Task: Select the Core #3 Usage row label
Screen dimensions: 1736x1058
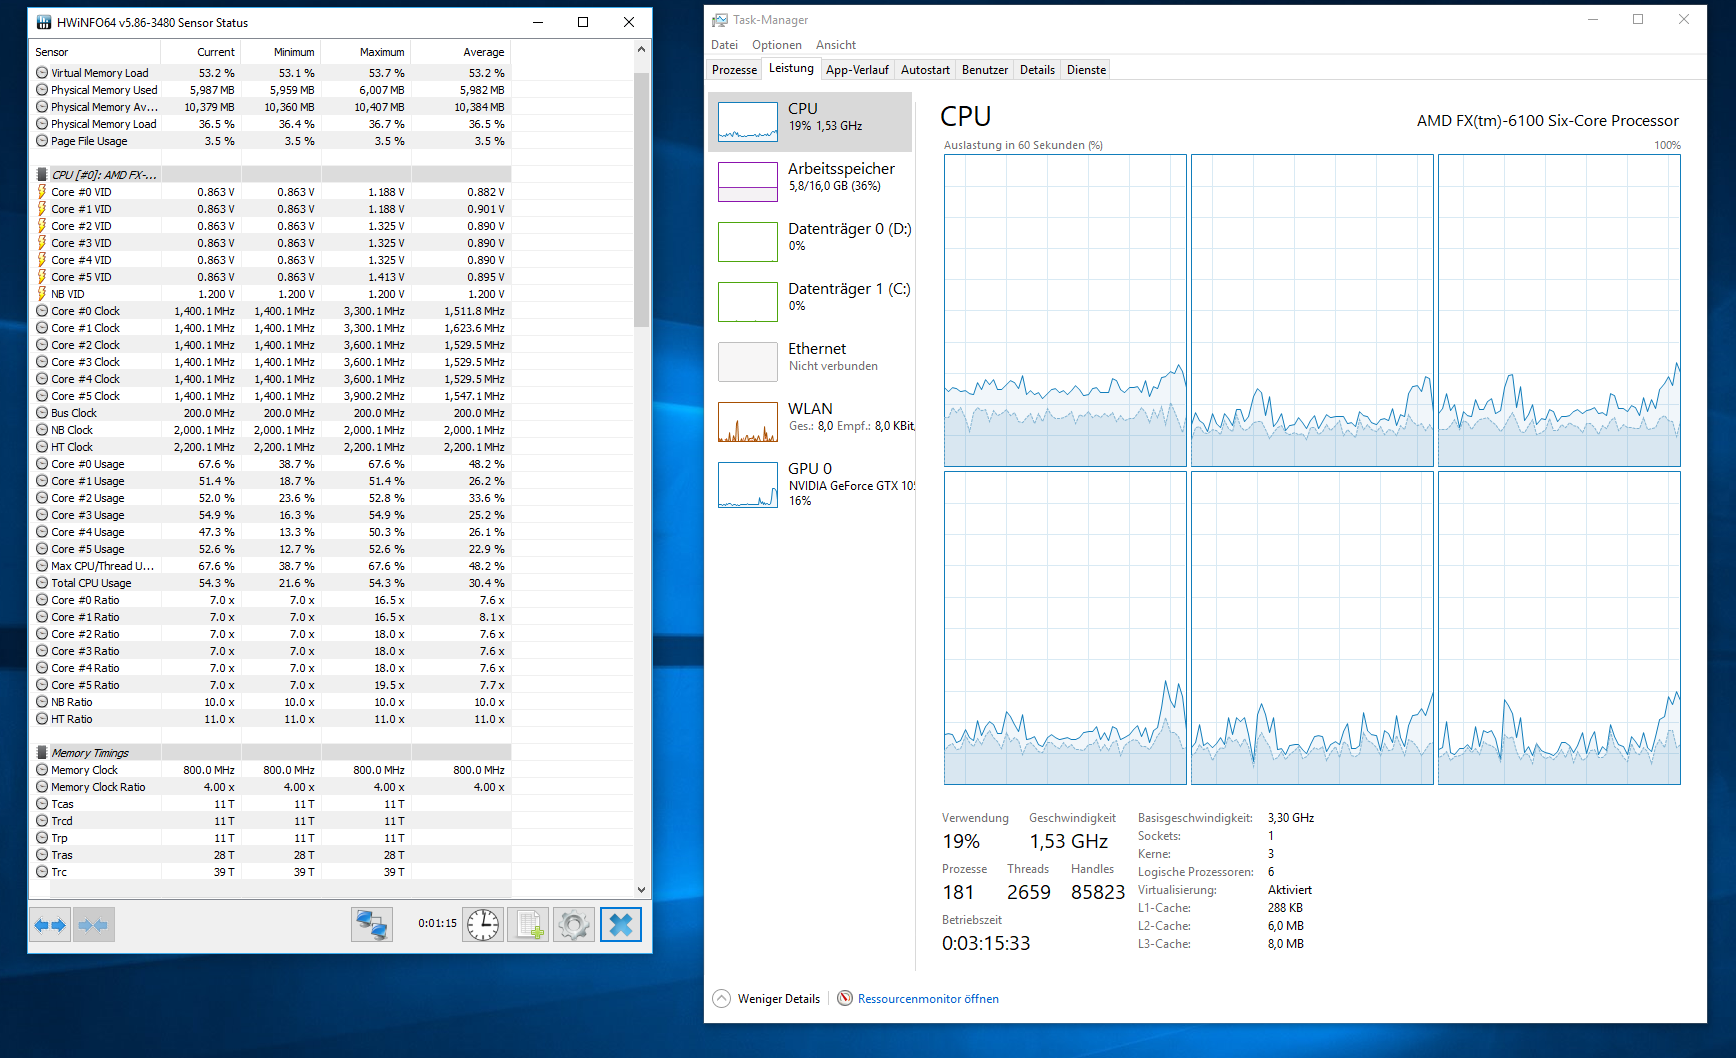Action: (88, 515)
